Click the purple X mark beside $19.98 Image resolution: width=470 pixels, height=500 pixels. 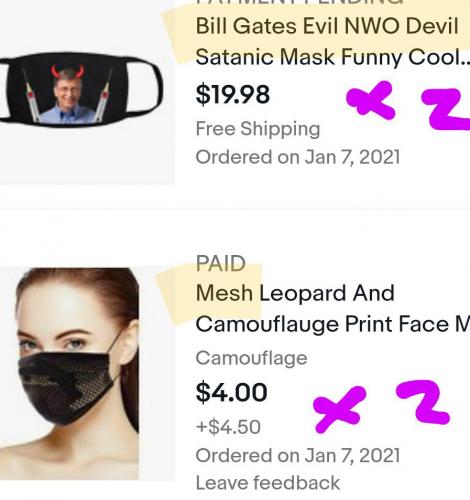pyautogui.click(x=371, y=100)
